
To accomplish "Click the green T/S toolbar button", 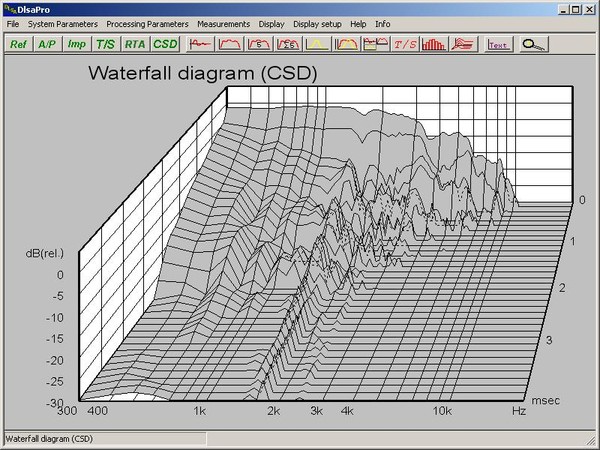I will point(106,44).
